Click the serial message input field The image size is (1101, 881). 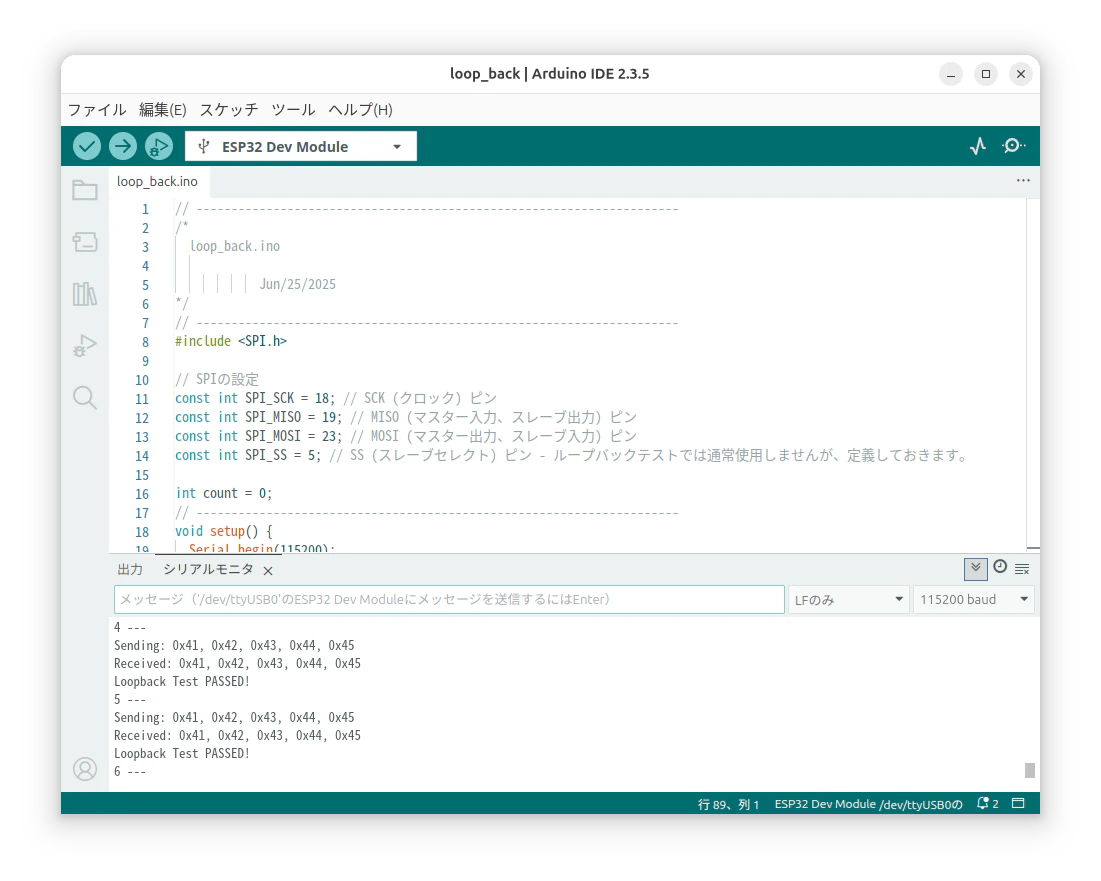[x=449, y=600]
